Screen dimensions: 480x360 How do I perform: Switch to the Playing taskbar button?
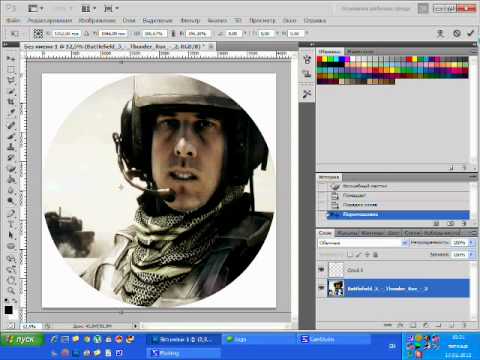click(184, 353)
